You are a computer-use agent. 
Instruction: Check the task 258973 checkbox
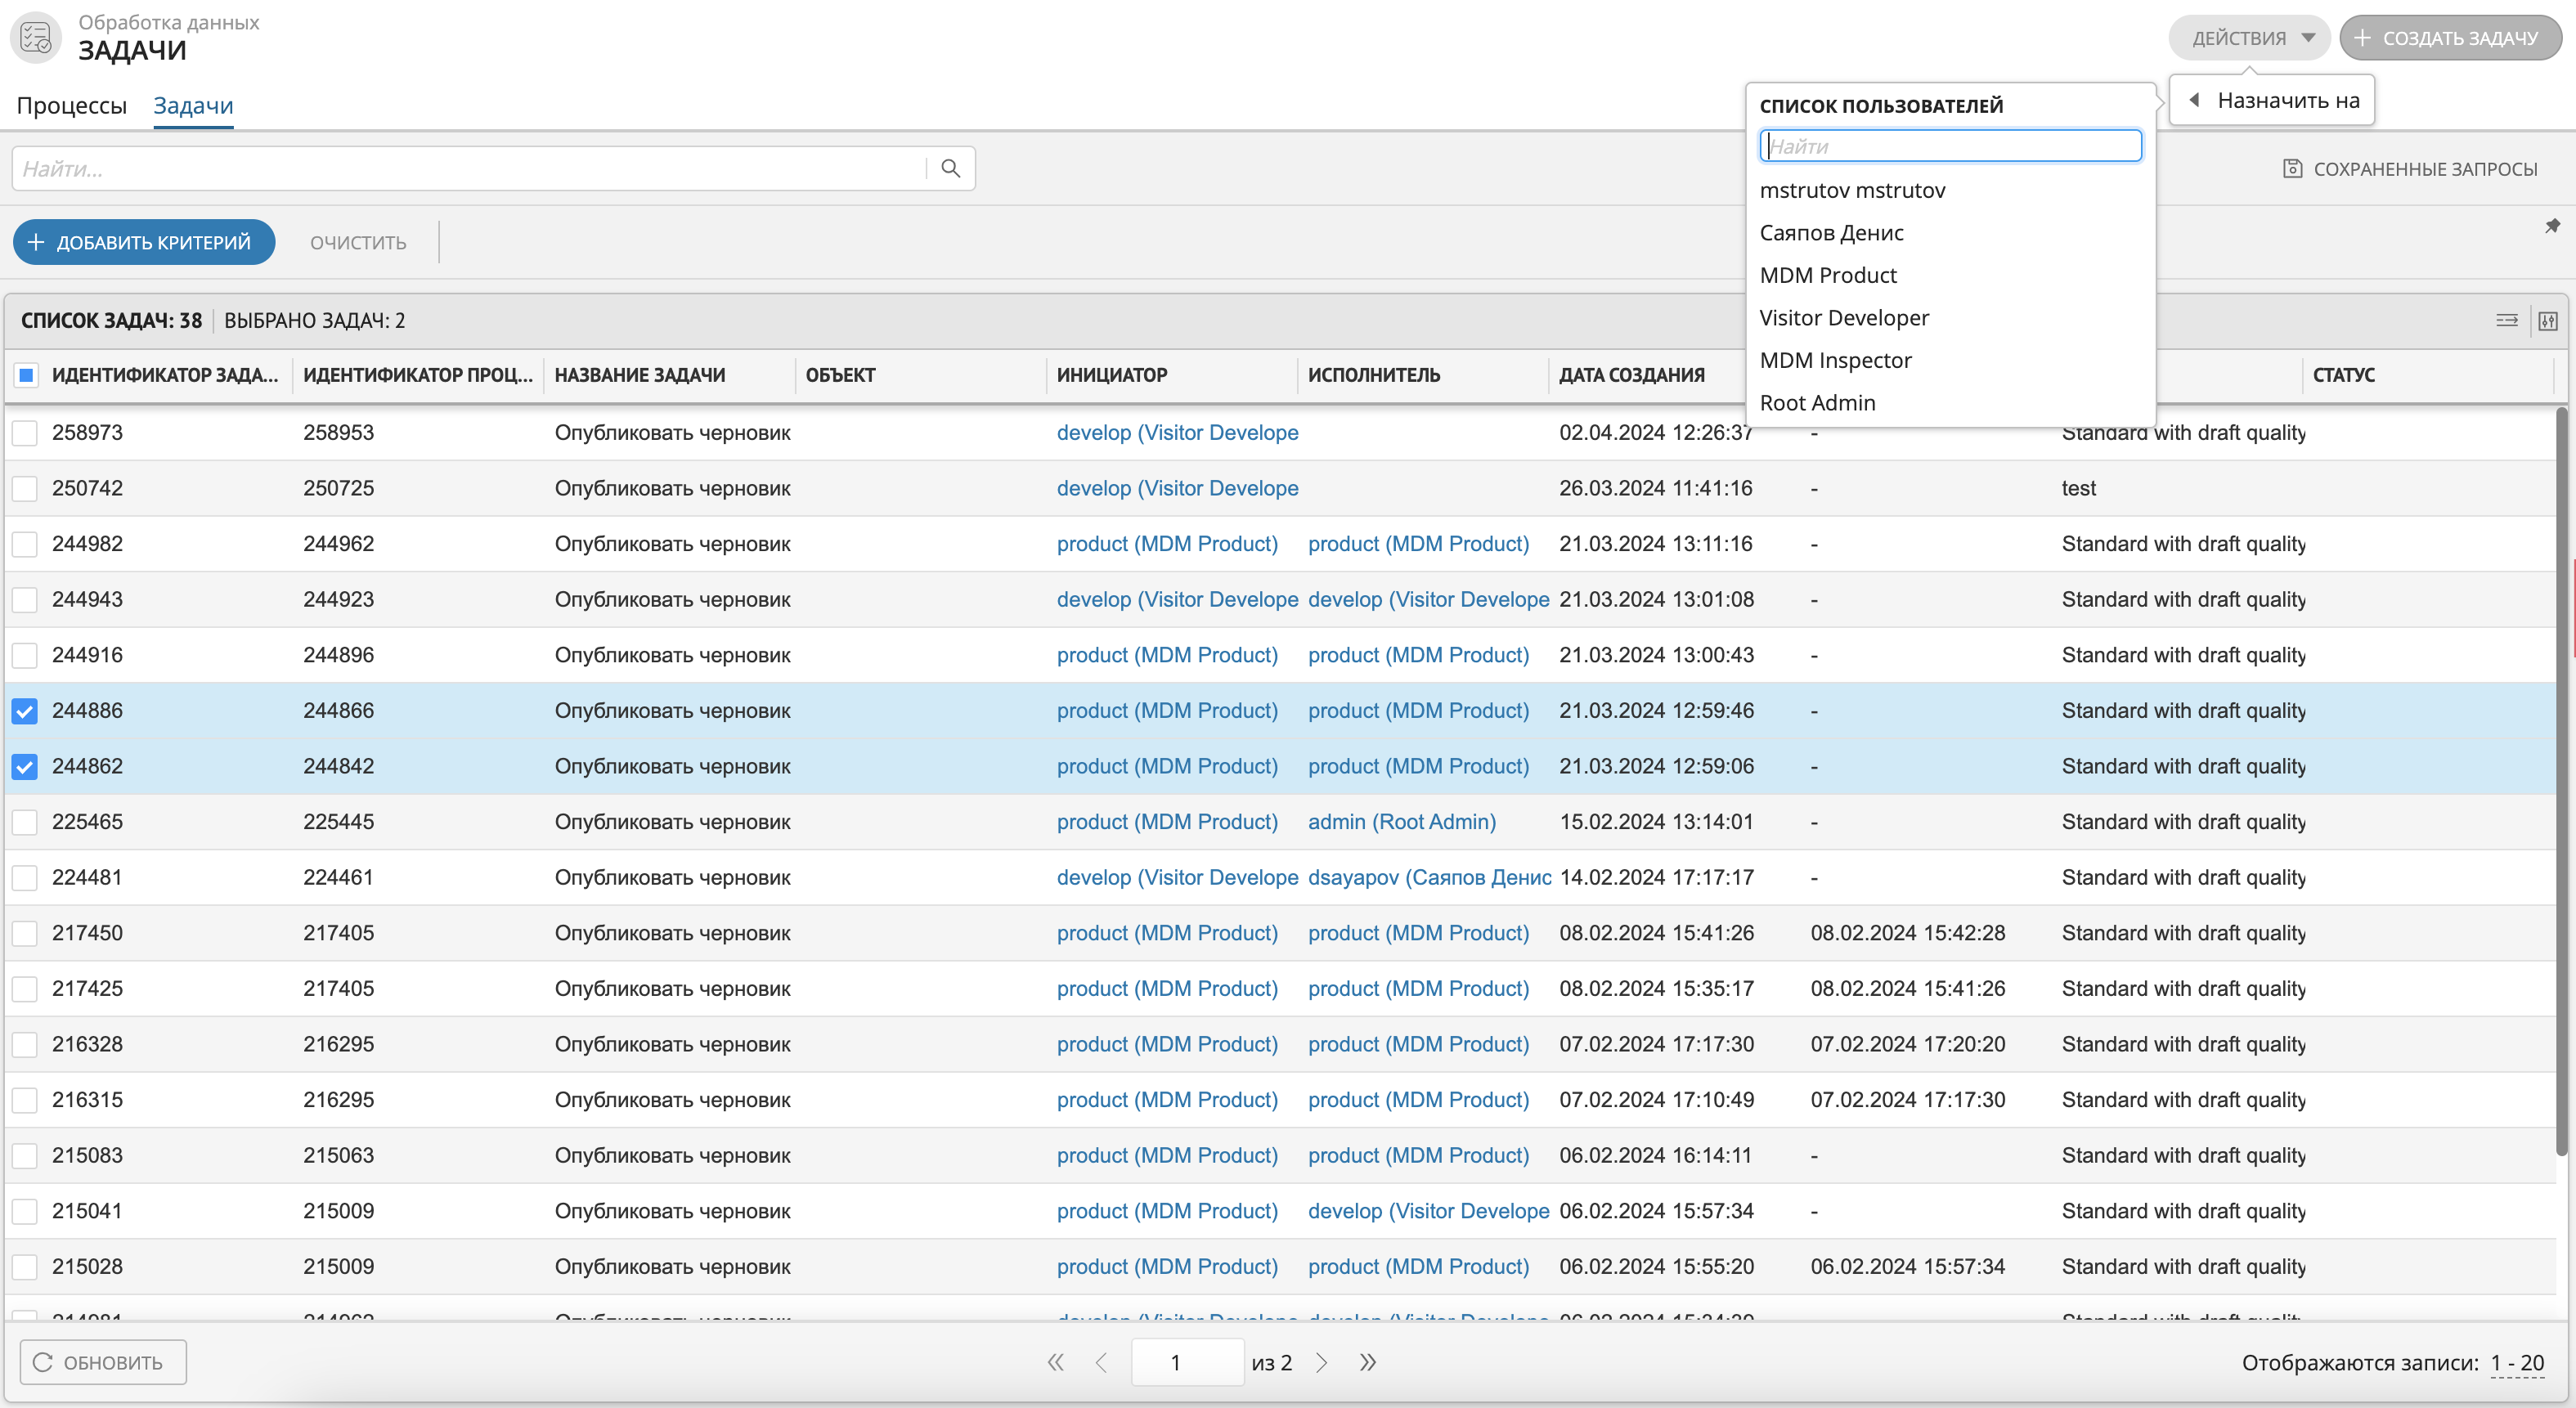25,433
